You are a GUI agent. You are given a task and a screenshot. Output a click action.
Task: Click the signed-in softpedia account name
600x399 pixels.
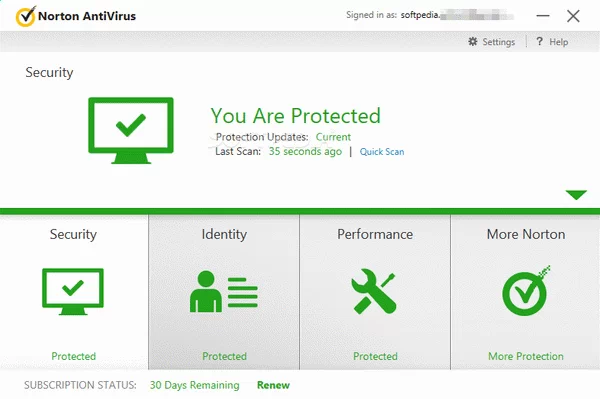(457, 15)
